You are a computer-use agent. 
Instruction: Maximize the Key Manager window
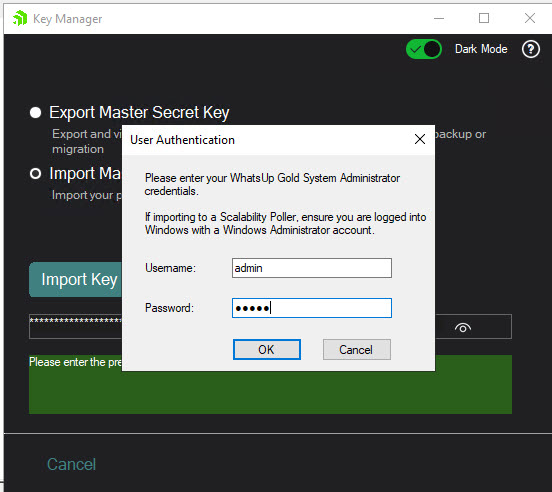pyautogui.click(x=484, y=18)
